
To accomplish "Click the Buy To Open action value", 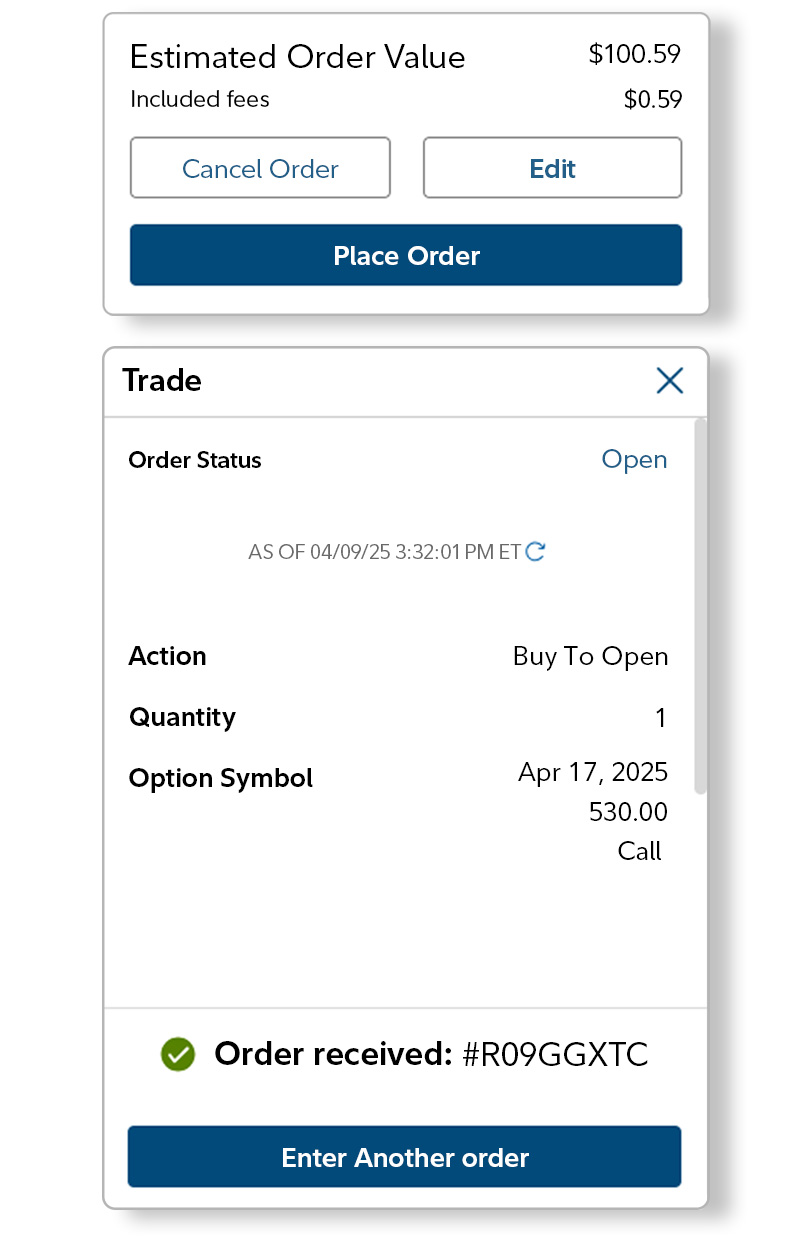I will [590, 656].
